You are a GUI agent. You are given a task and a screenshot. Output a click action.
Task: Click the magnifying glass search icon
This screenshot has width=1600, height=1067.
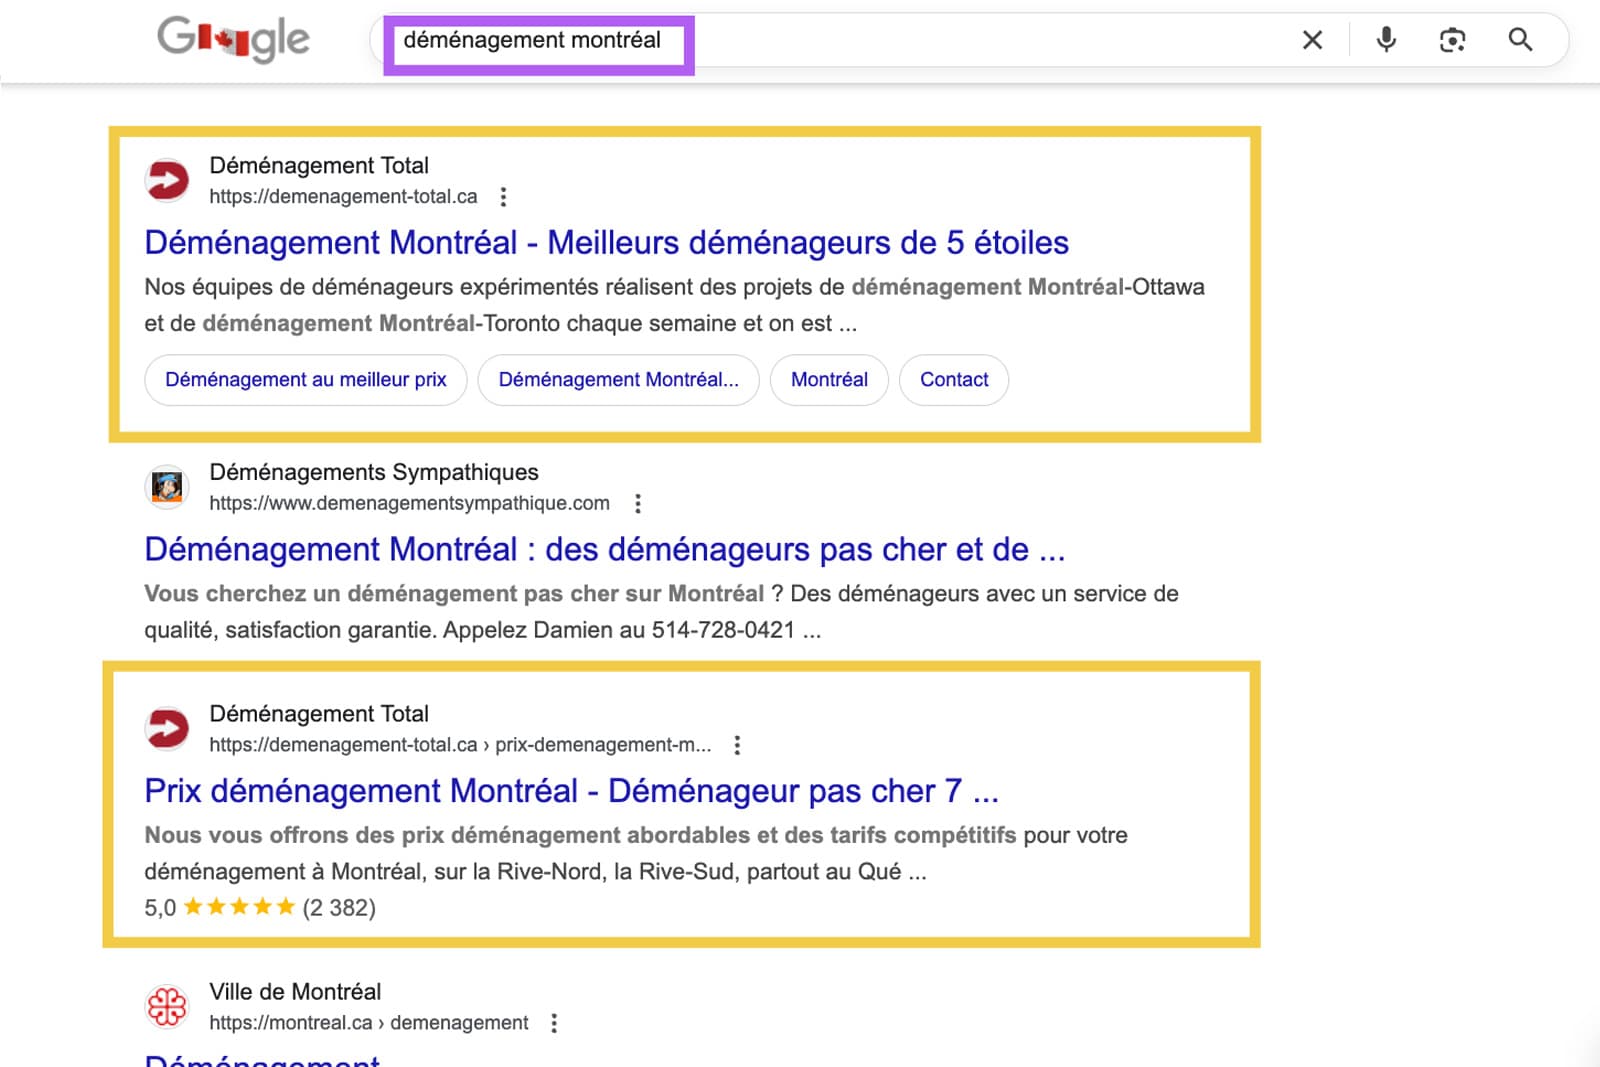(1520, 40)
